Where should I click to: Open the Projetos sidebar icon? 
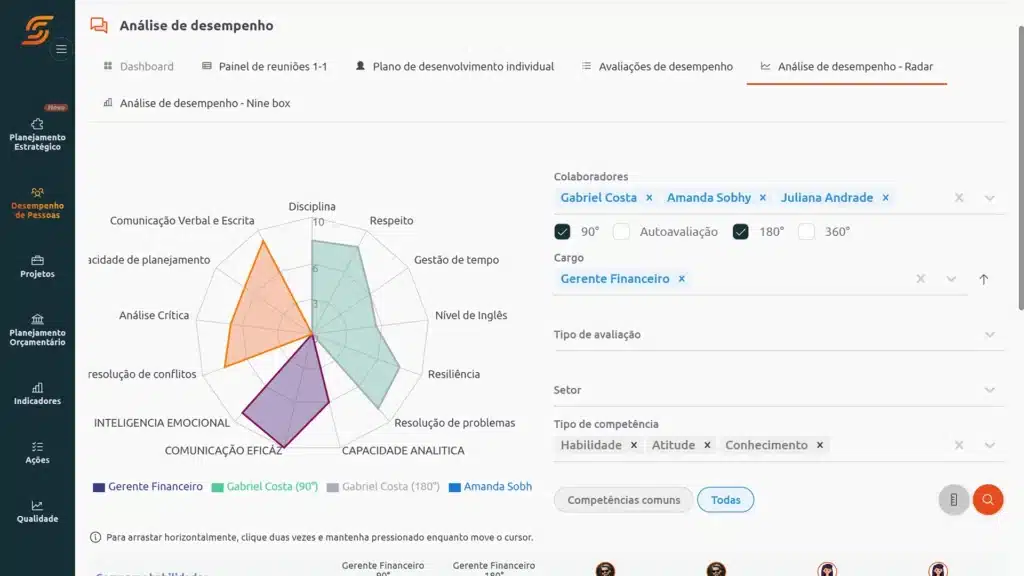[38, 262]
